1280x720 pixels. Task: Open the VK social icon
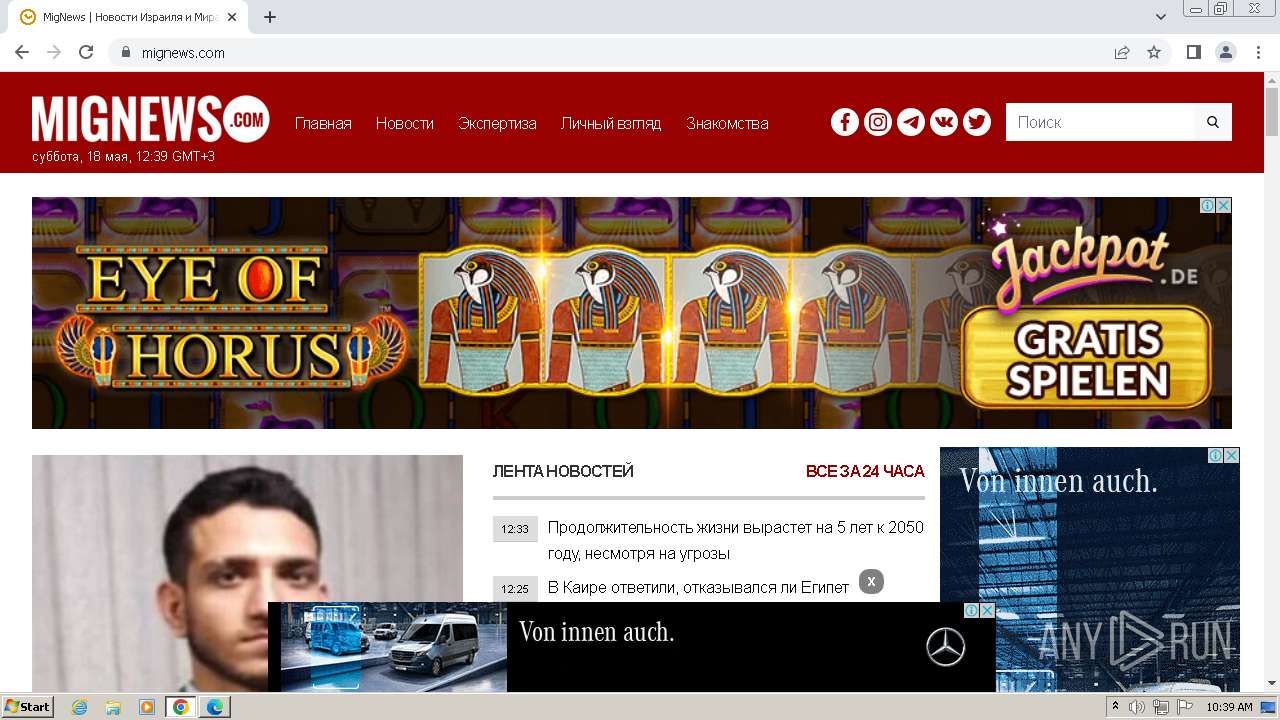tap(944, 122)
